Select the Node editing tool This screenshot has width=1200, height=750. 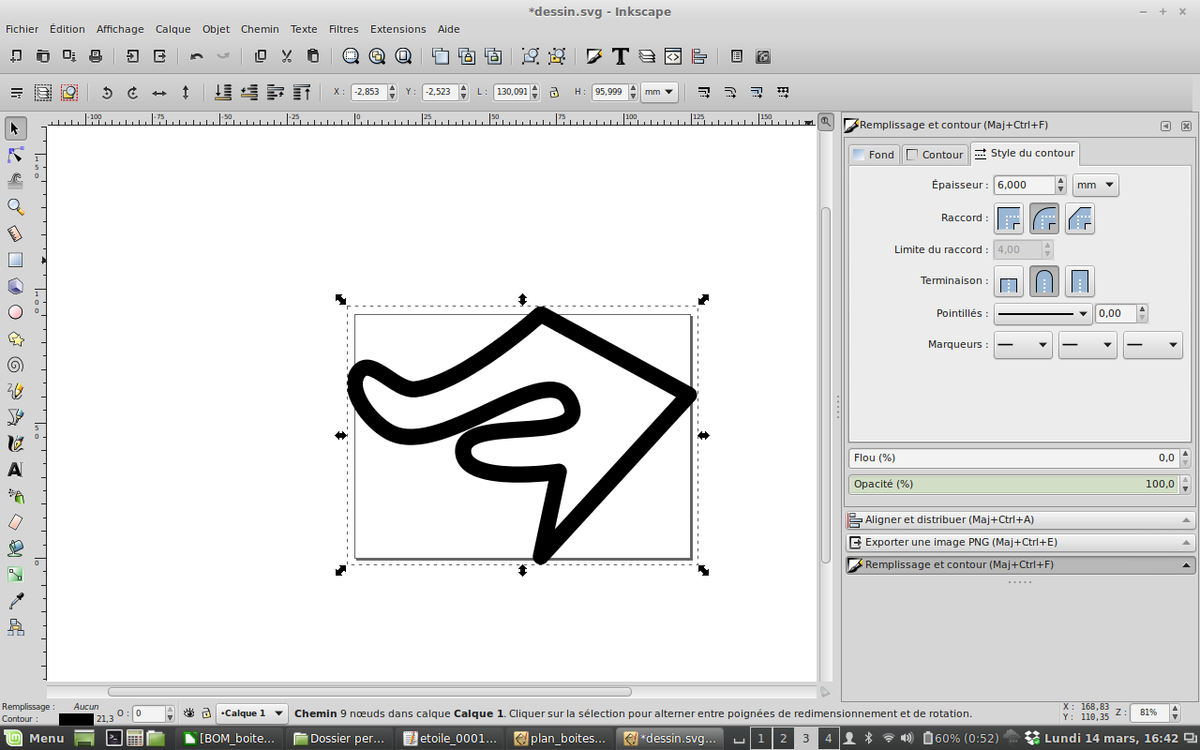pos(15,155)
